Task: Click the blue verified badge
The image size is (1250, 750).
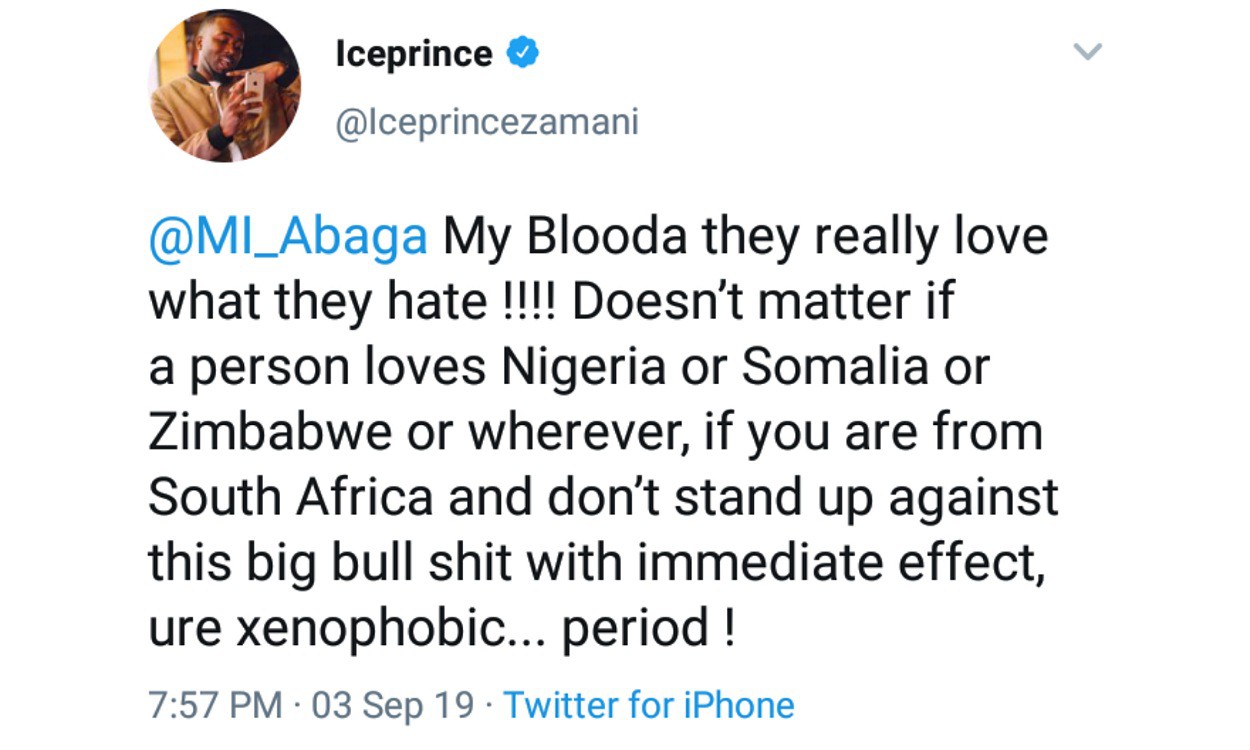Action: [523, 54]
